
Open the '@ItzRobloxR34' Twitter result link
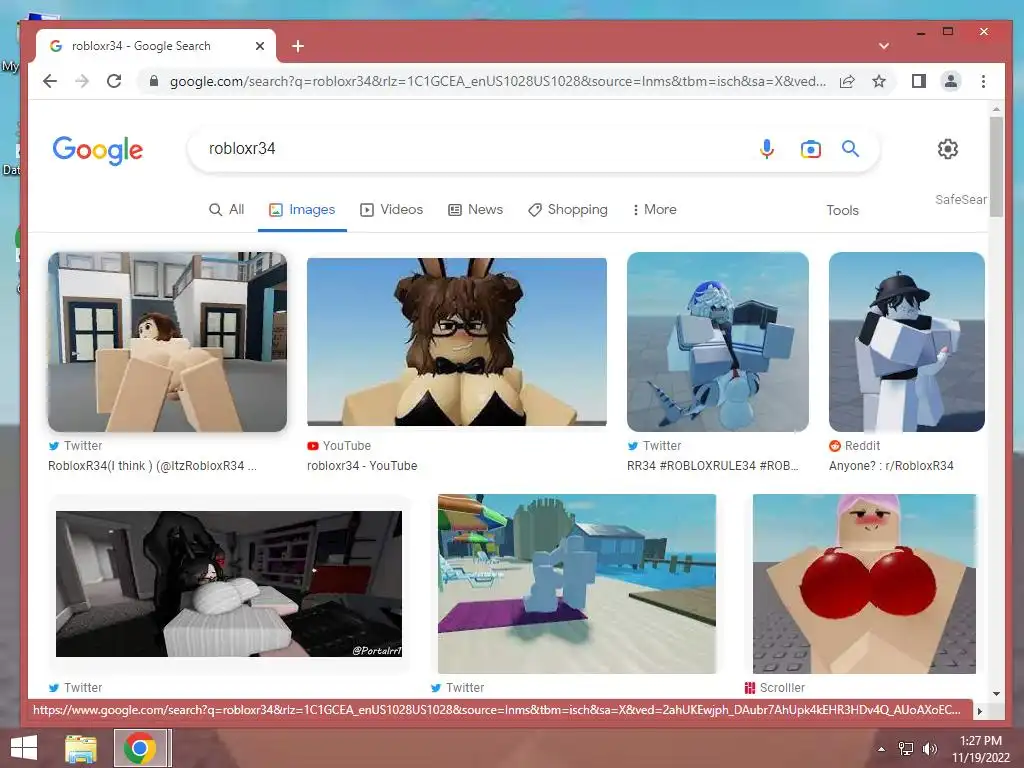click(x=152, y=466)
